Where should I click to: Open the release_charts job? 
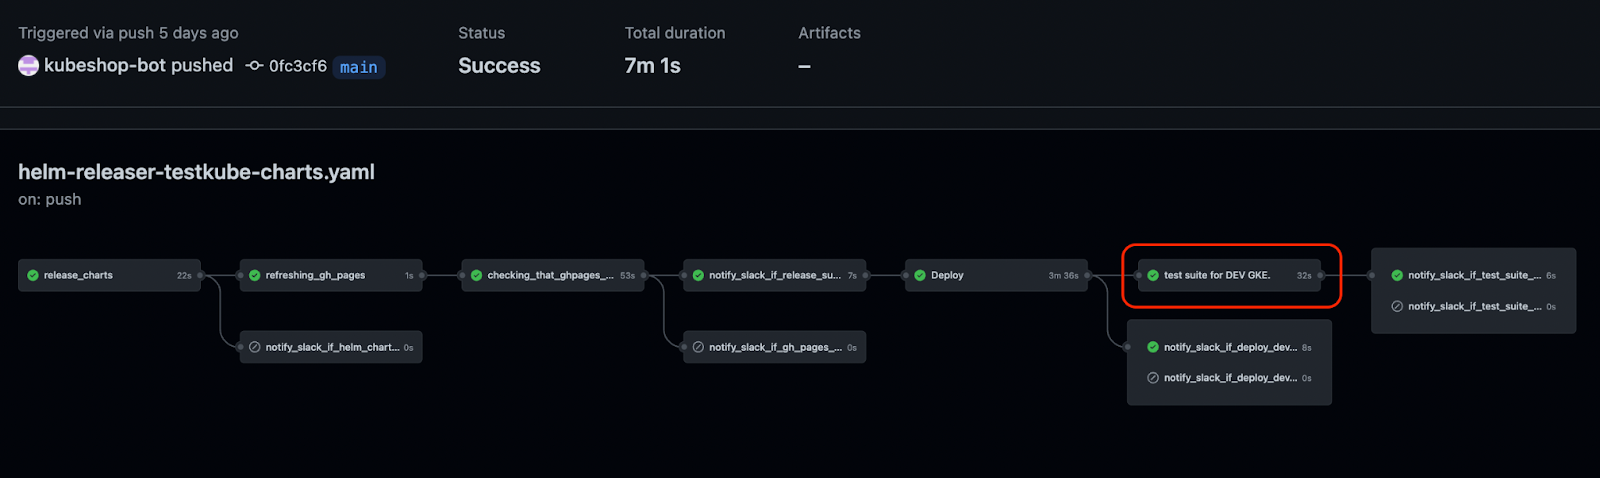tap(110, 275)
